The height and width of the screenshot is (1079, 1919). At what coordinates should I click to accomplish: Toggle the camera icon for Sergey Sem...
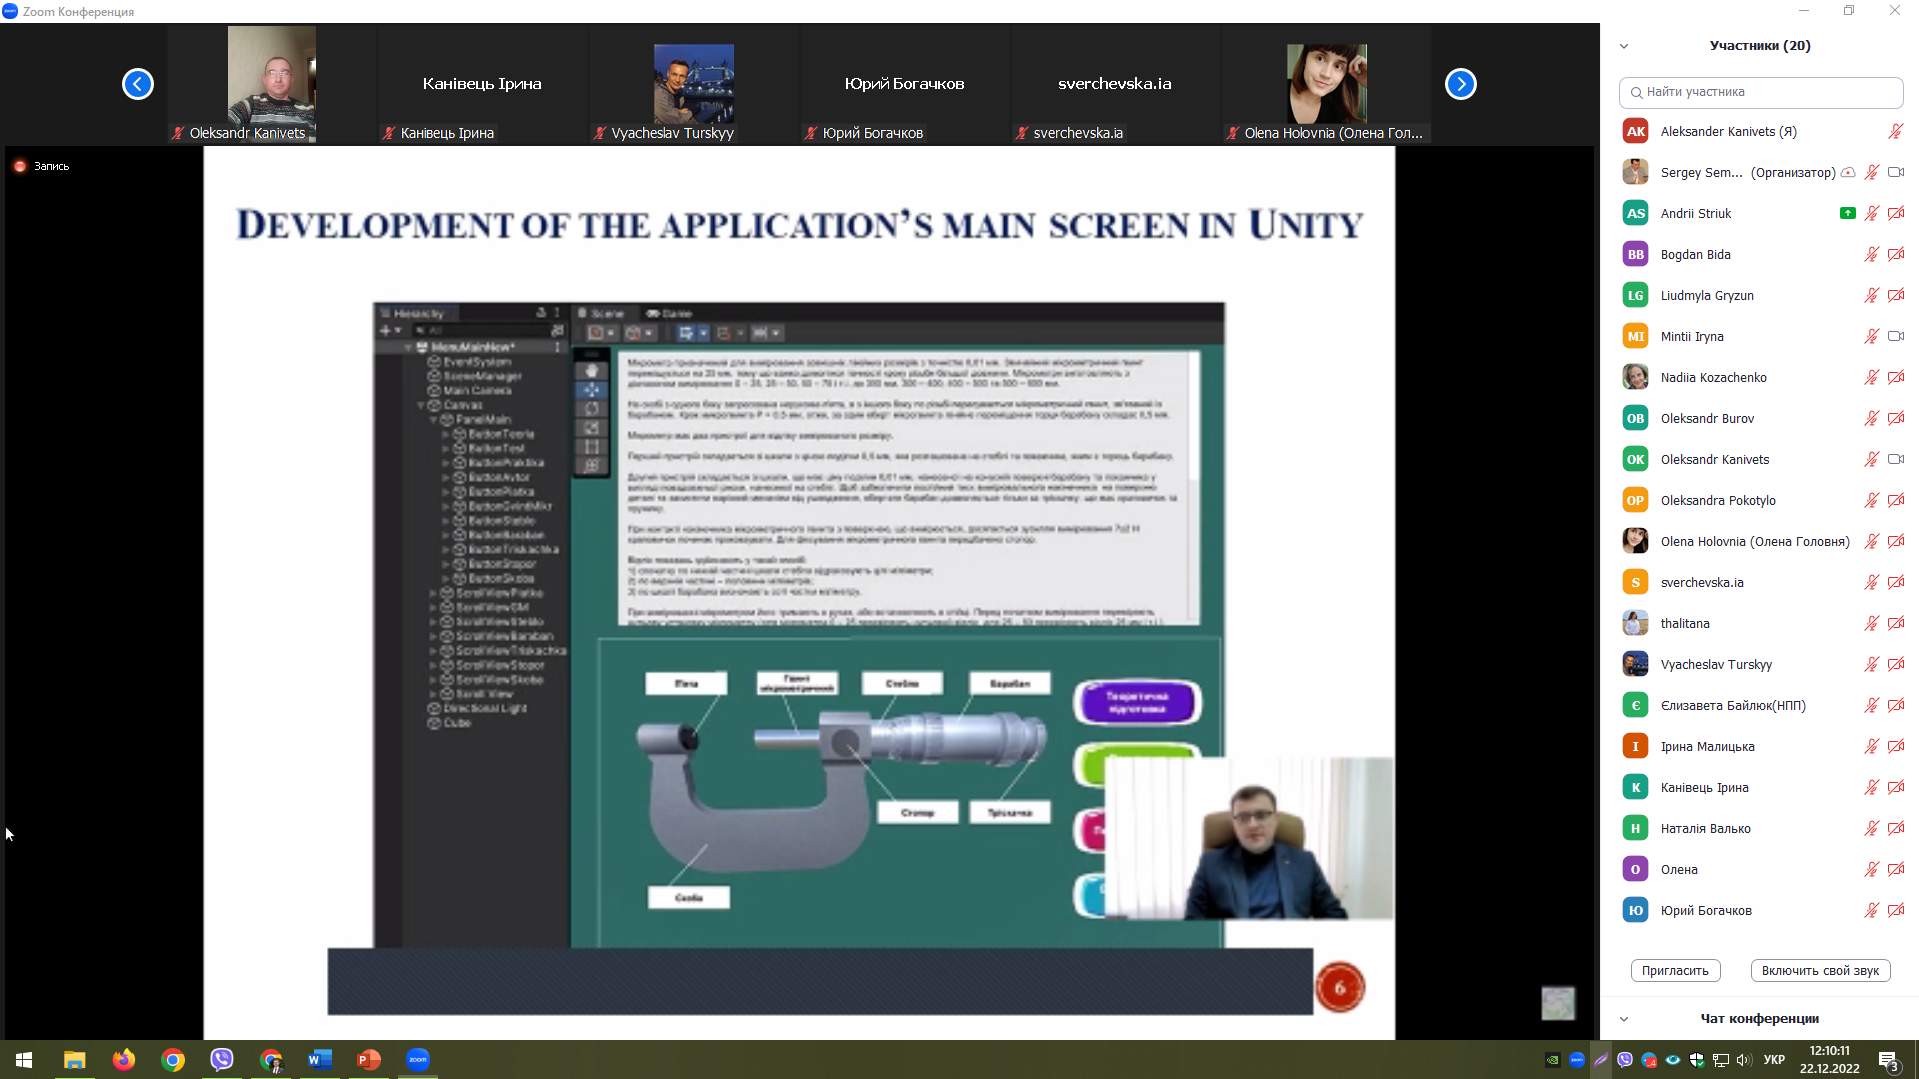pos(1896,172)
